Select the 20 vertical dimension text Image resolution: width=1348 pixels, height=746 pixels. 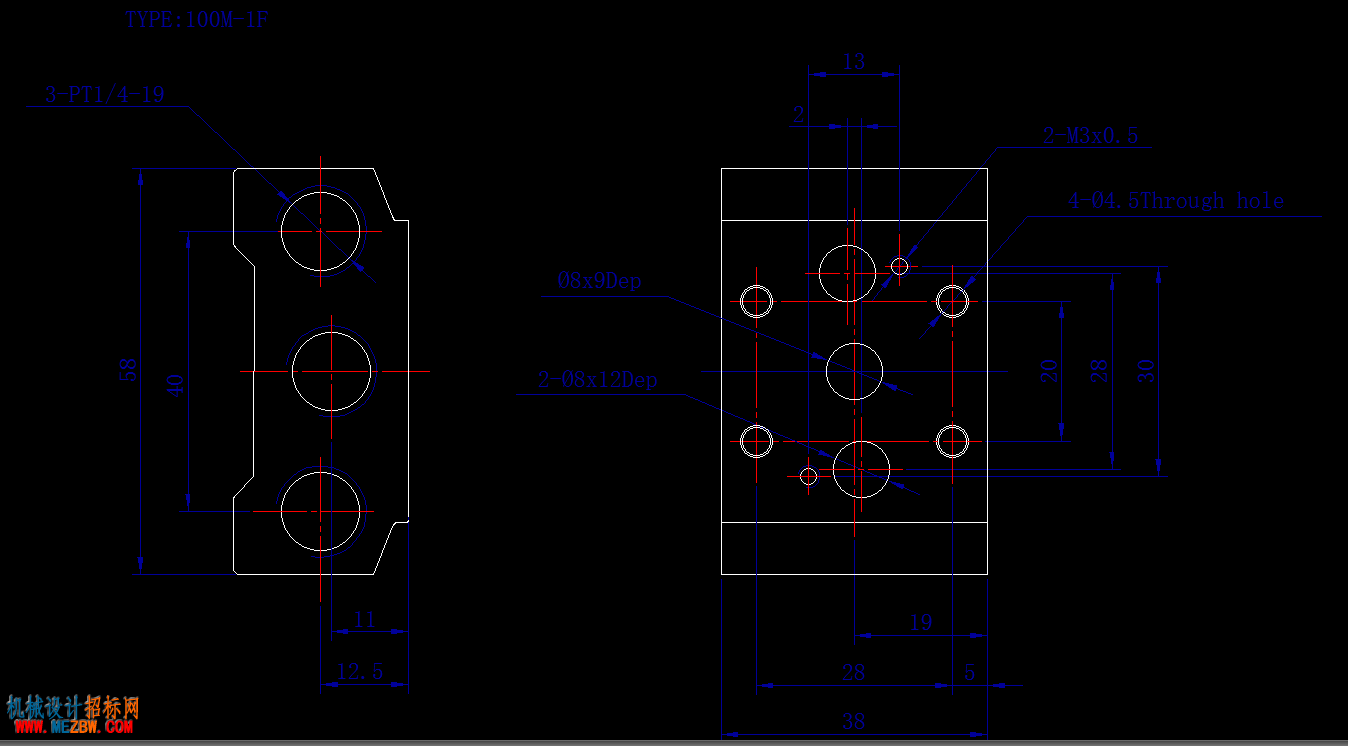click(x=1049, y=371)
